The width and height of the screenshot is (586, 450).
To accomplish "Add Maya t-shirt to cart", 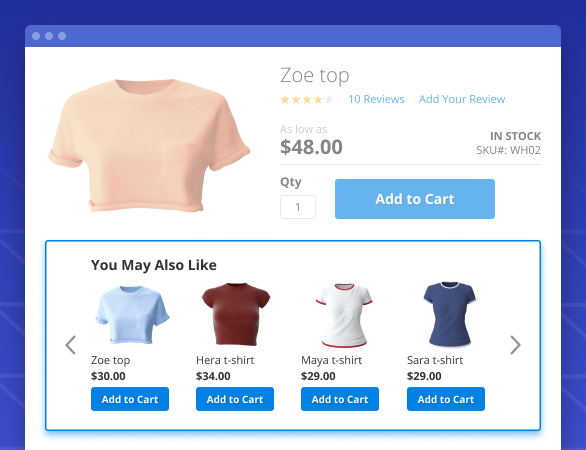I will pyautogui.click(x=340, y=399).
